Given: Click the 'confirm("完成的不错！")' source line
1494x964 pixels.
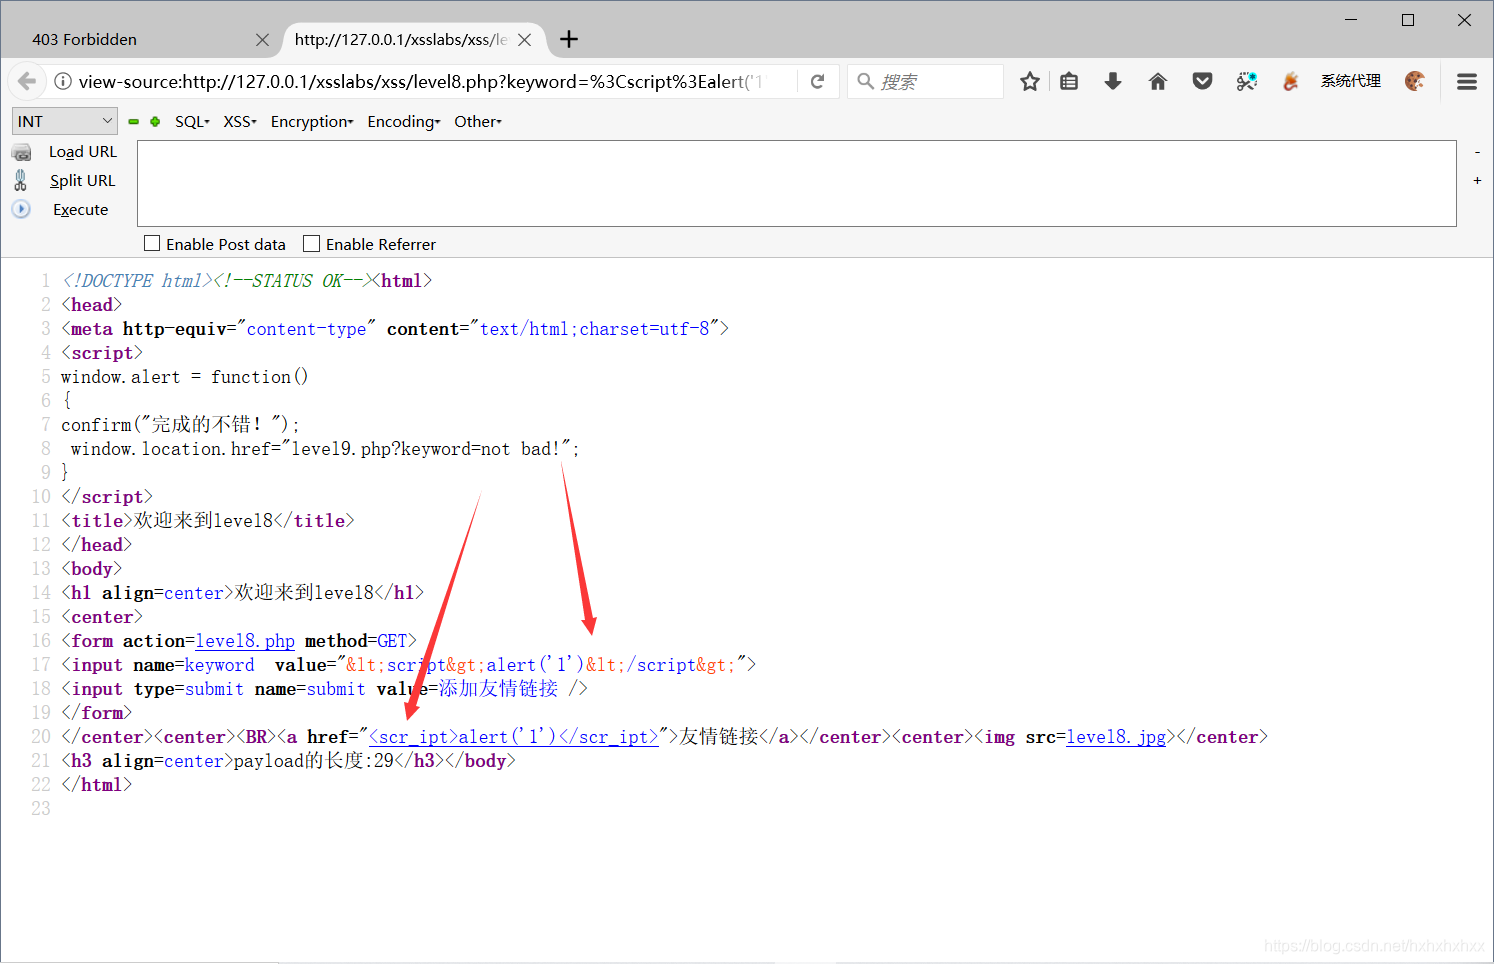Looking at the screenshot, I should click(x=180, y=425).
